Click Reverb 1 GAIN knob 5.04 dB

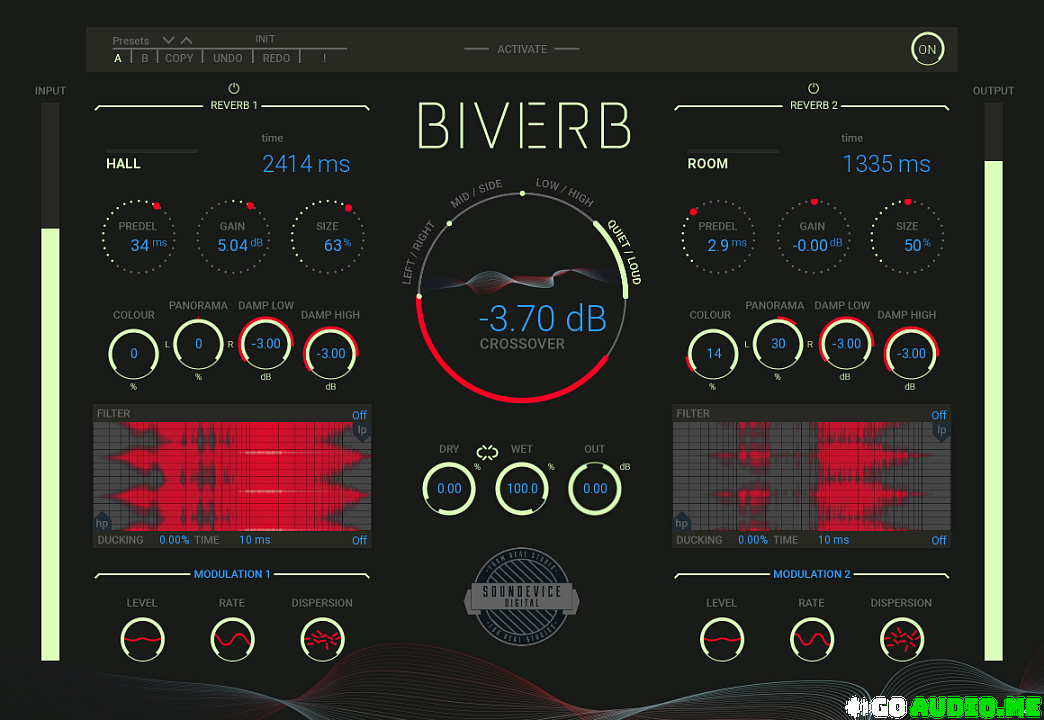233,236
